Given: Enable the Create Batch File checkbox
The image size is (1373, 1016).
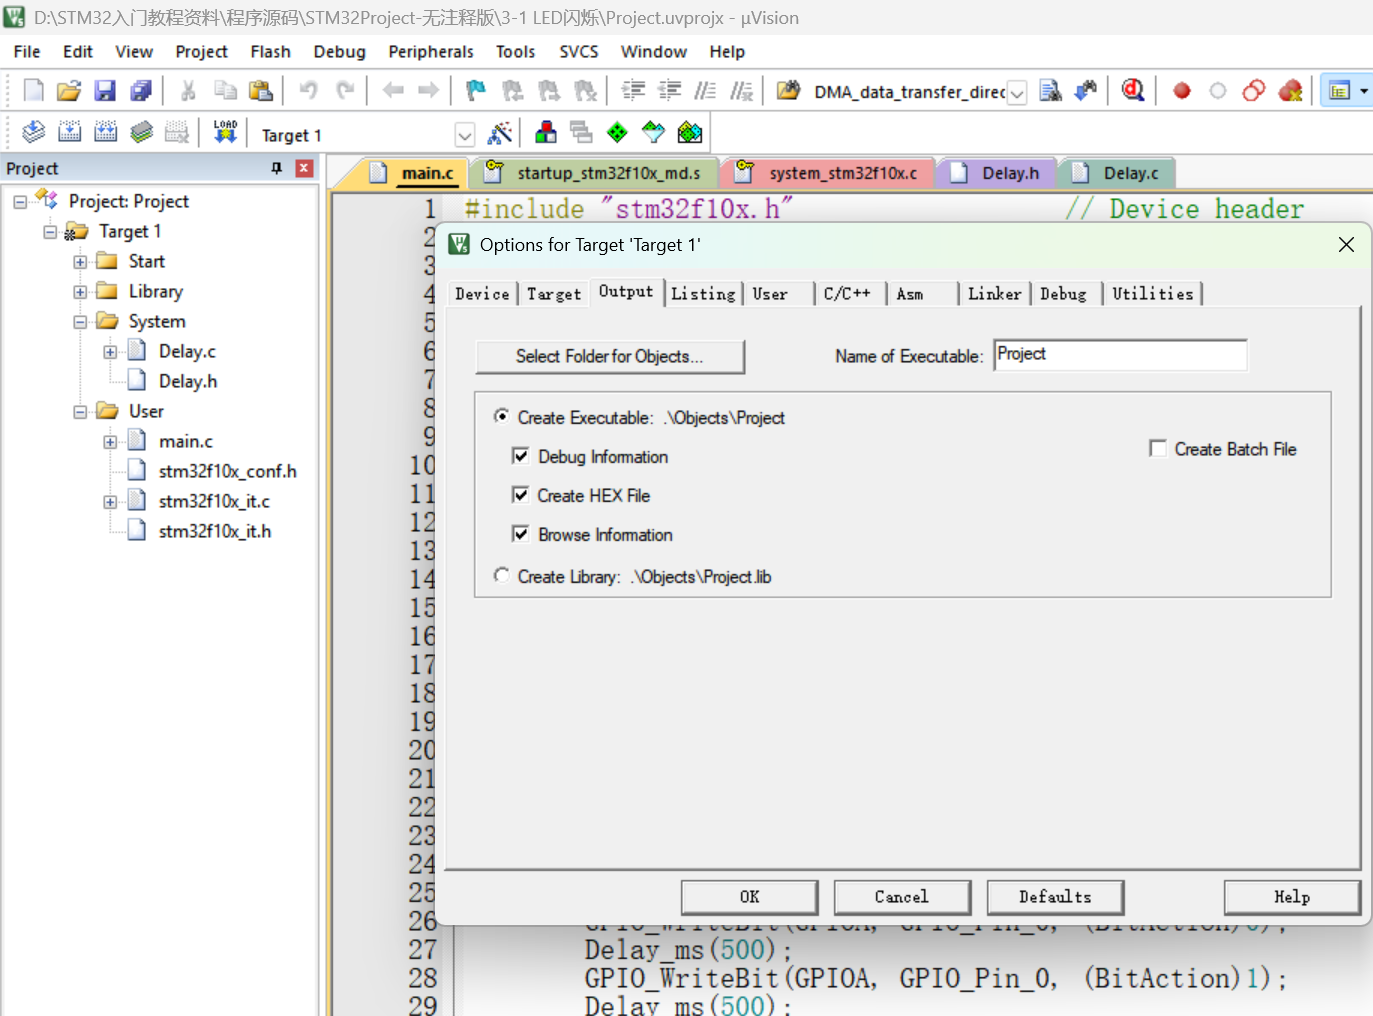Looking at the screenshot, I should tap(1158, 448).
